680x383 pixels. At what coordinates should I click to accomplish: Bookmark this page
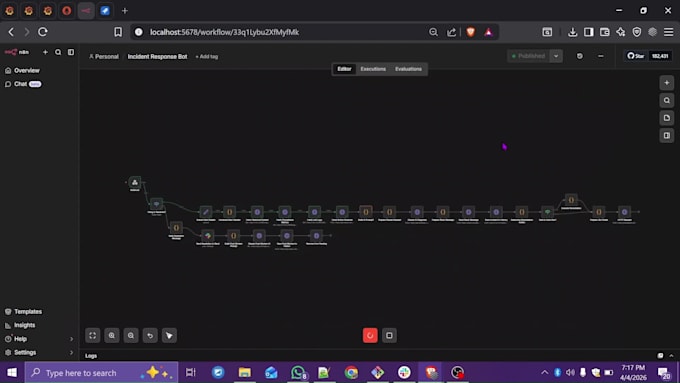[118, 32]
